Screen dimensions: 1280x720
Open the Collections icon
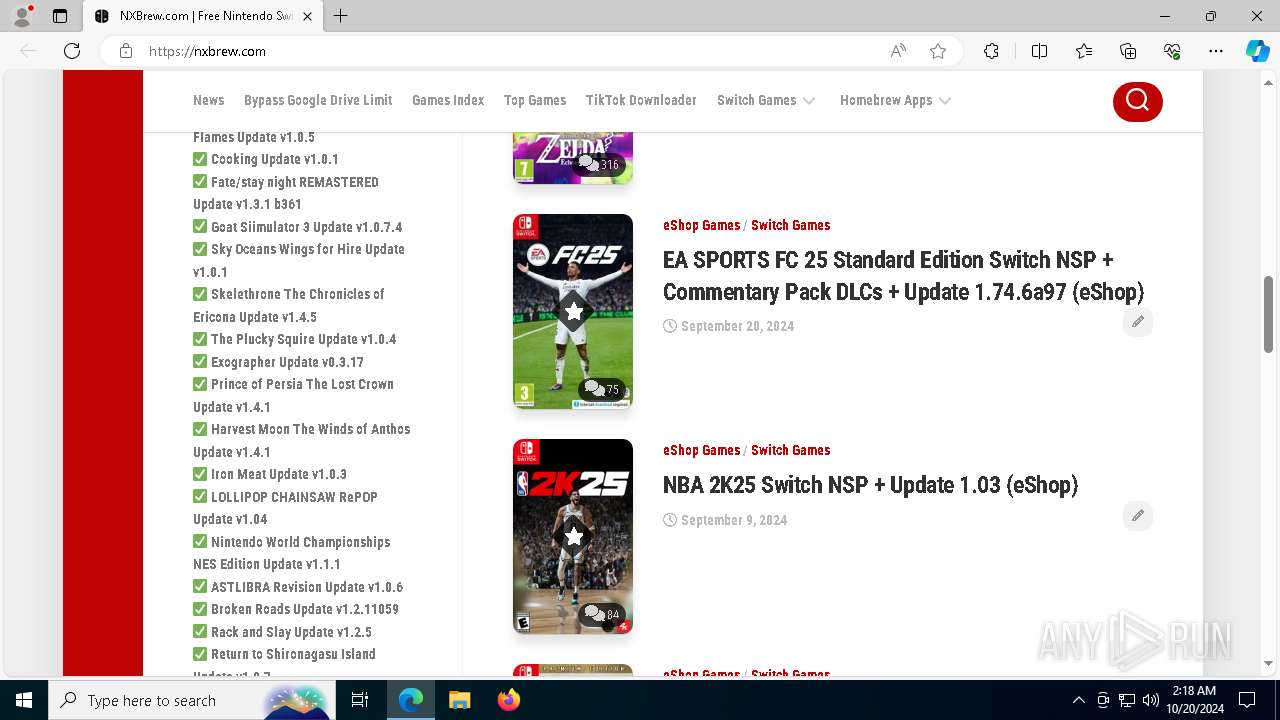(x=1128, y=51)
